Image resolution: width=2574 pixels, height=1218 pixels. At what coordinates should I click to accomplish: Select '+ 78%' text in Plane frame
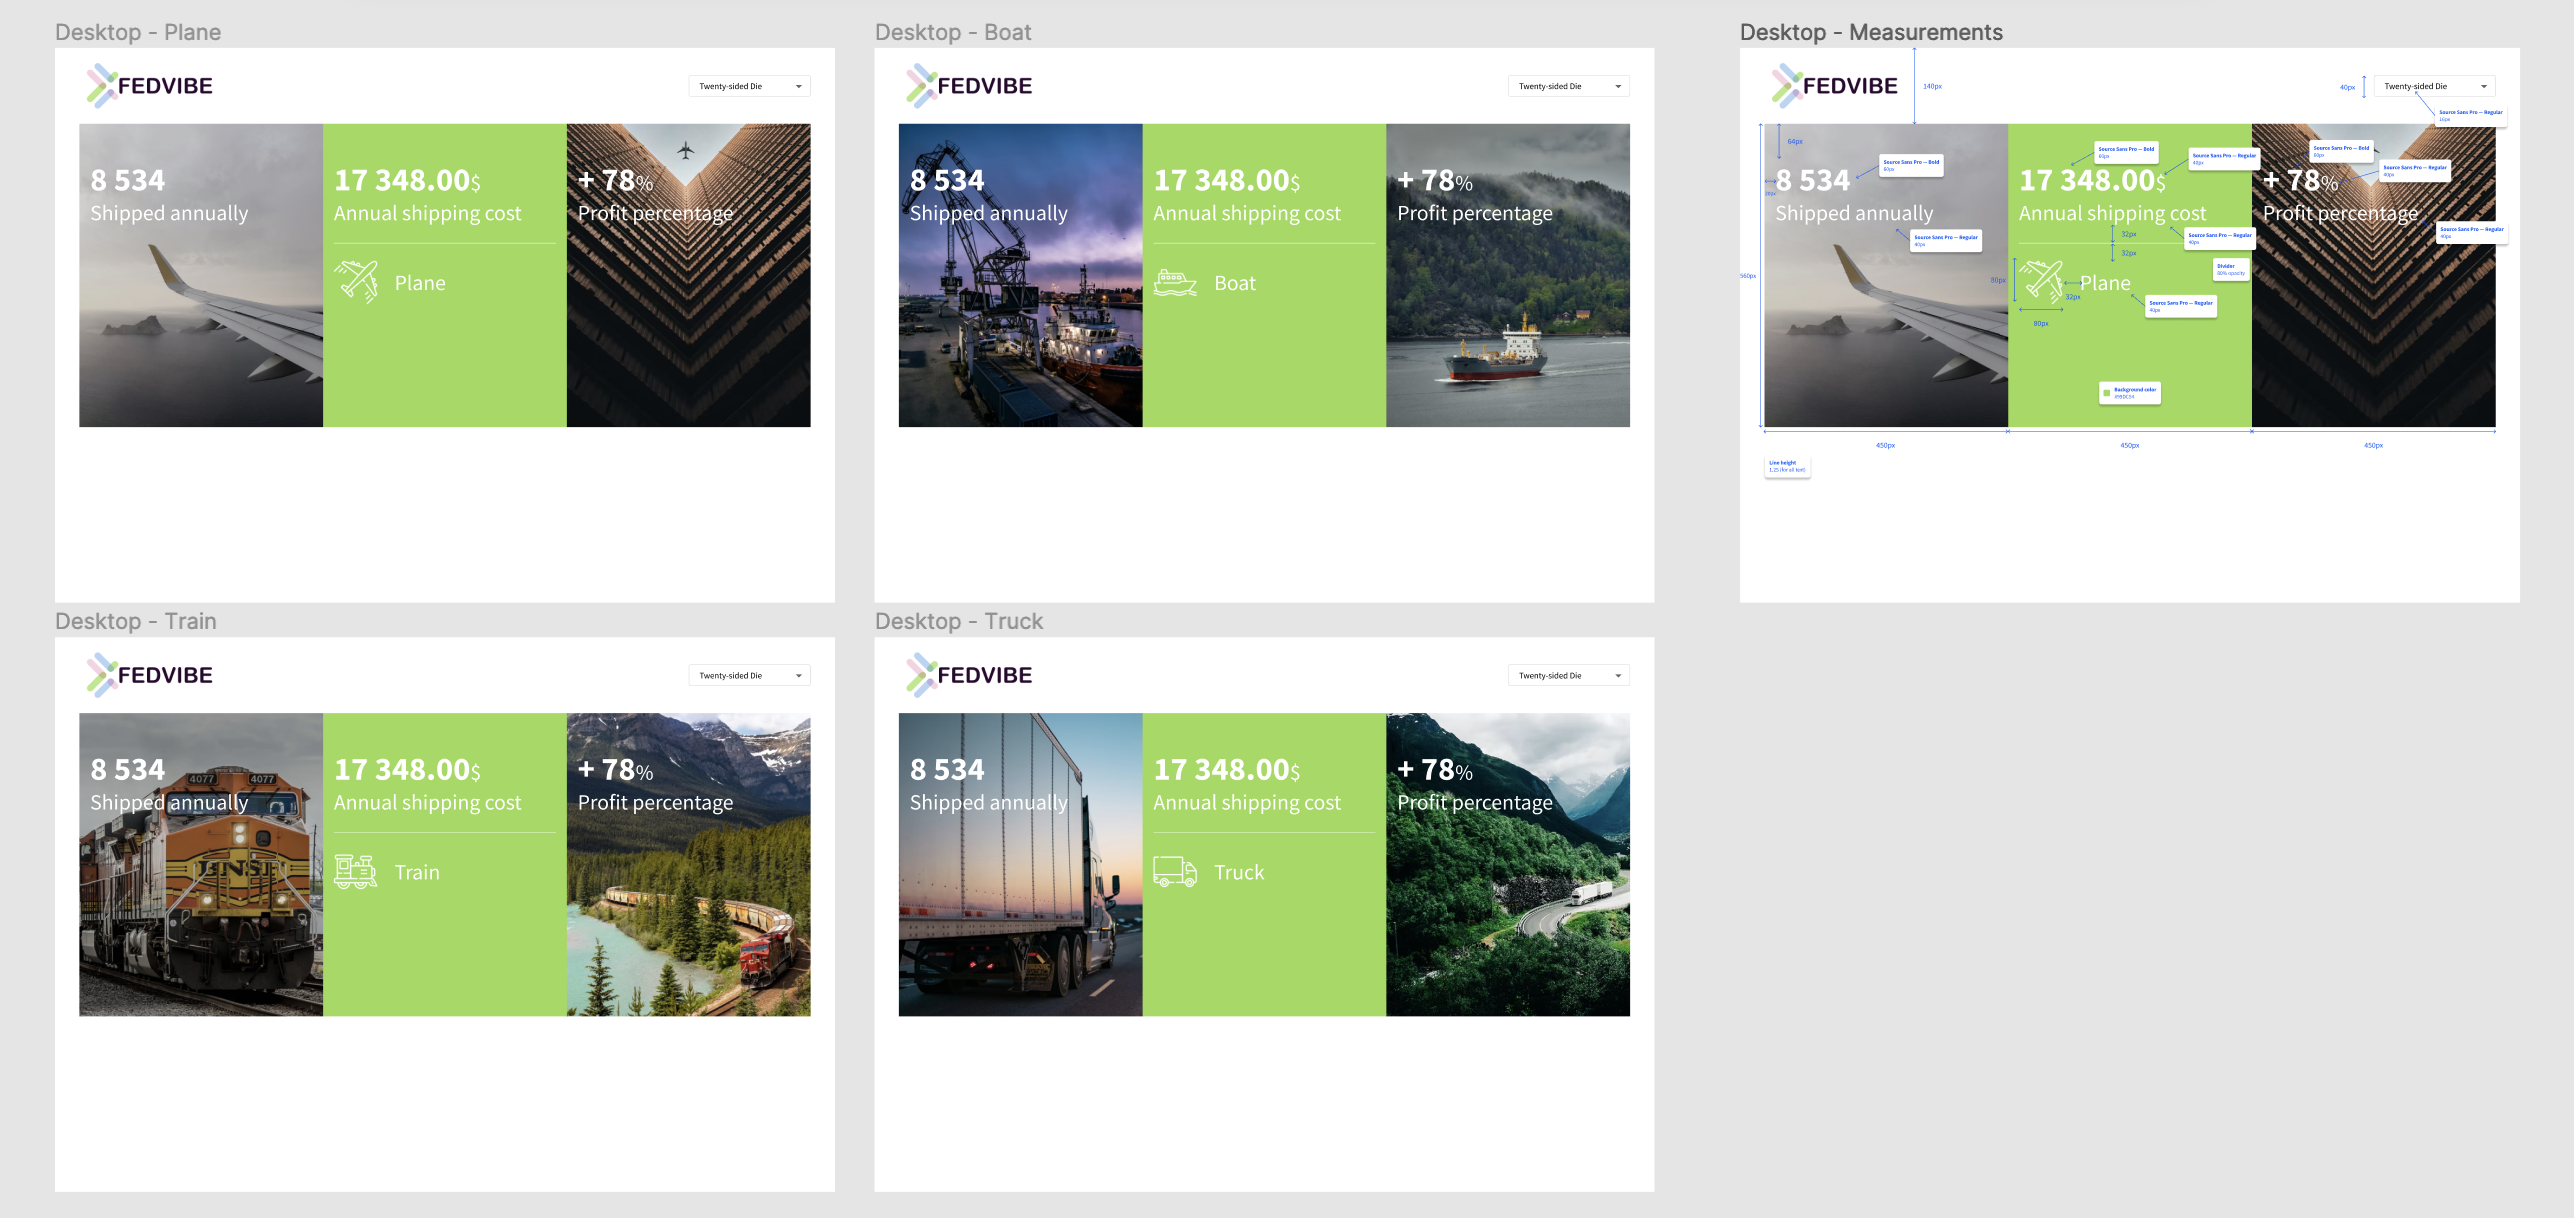point(616,181)
